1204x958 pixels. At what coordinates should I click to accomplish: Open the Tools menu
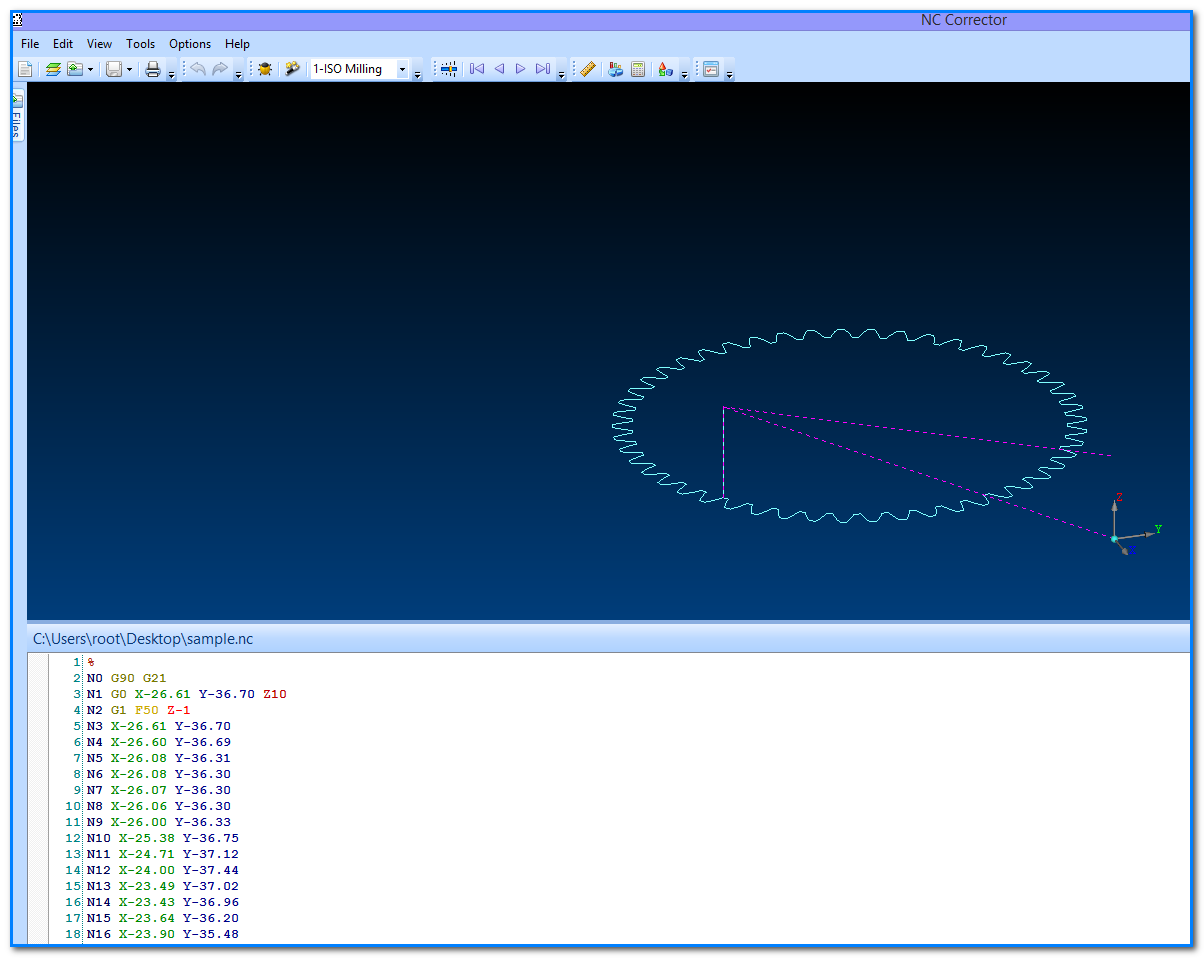click(x=140, y=44)
